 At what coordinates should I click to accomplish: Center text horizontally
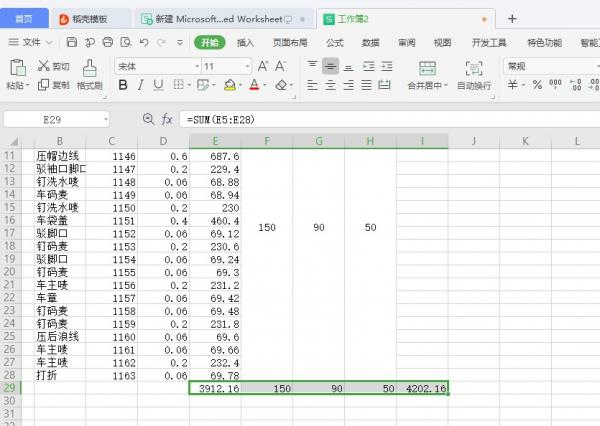coord(330,85)
